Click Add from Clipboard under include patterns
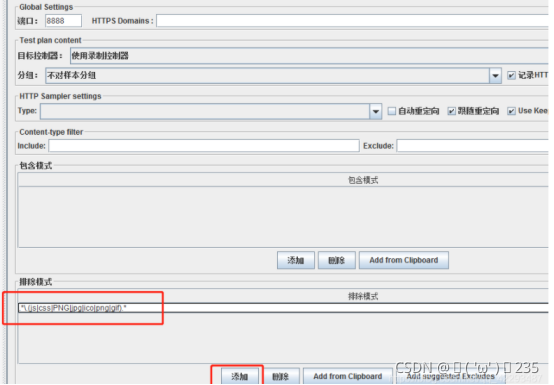 404,261
